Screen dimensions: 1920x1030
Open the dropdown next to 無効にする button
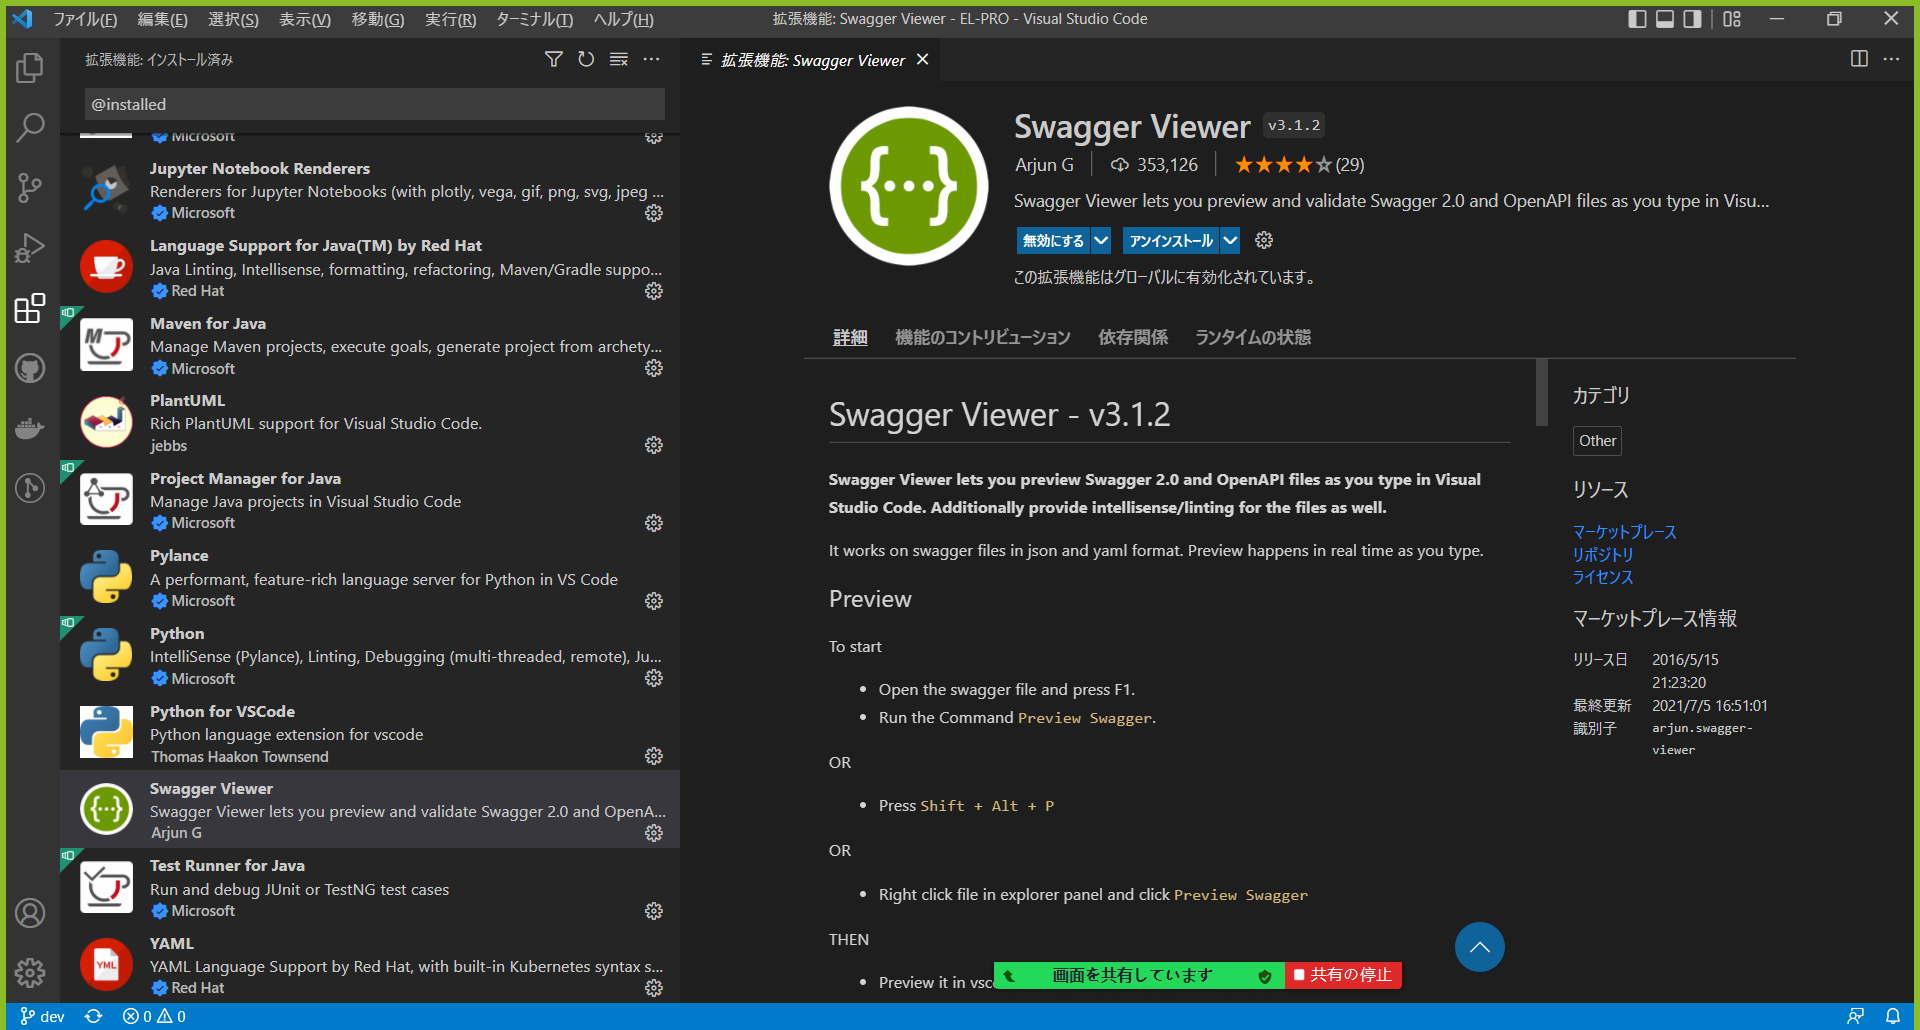[x=1100, y=240]
